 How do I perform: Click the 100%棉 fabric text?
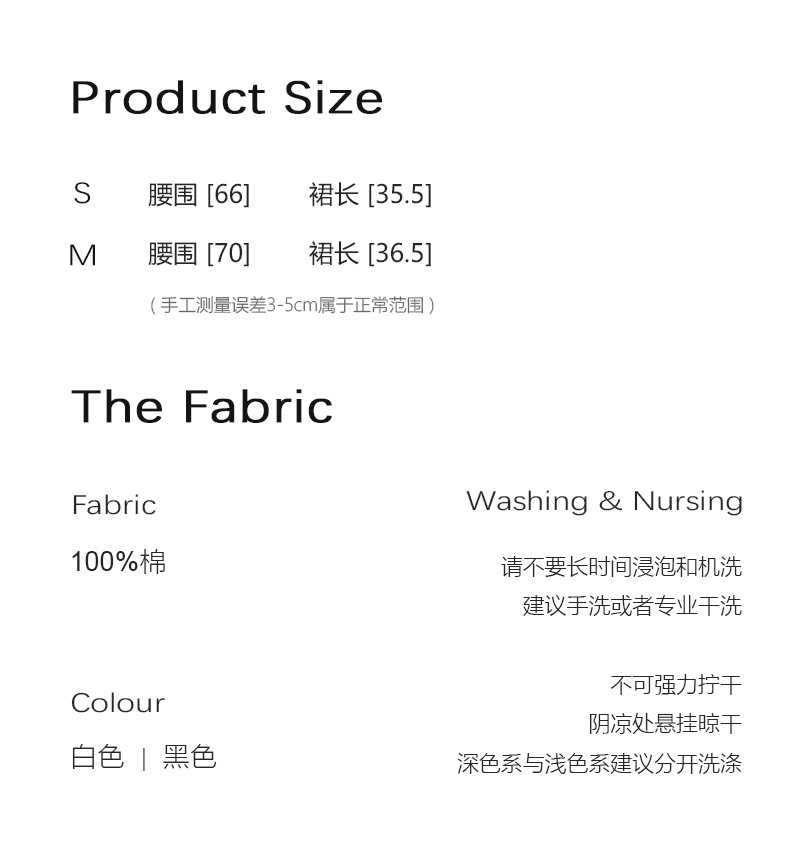coord(118,562)
